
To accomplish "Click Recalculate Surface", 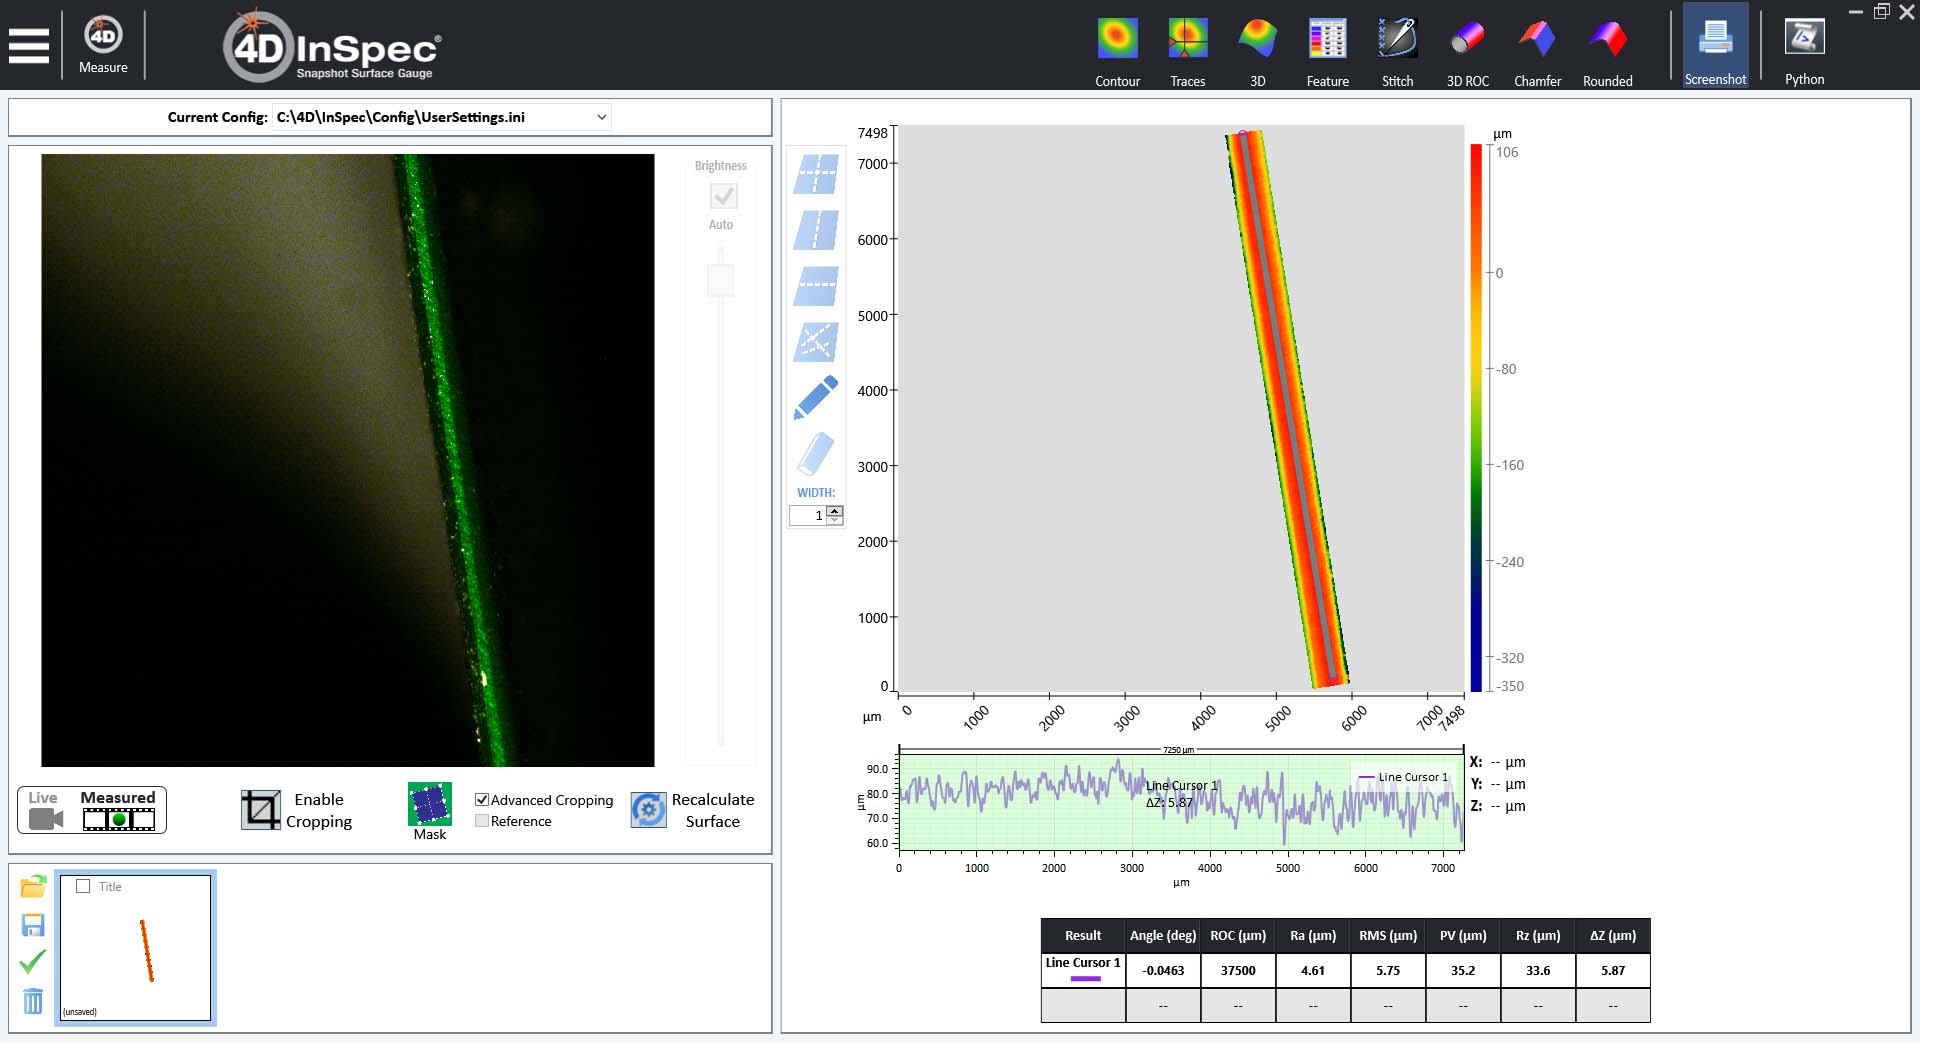I will [693, 810].
